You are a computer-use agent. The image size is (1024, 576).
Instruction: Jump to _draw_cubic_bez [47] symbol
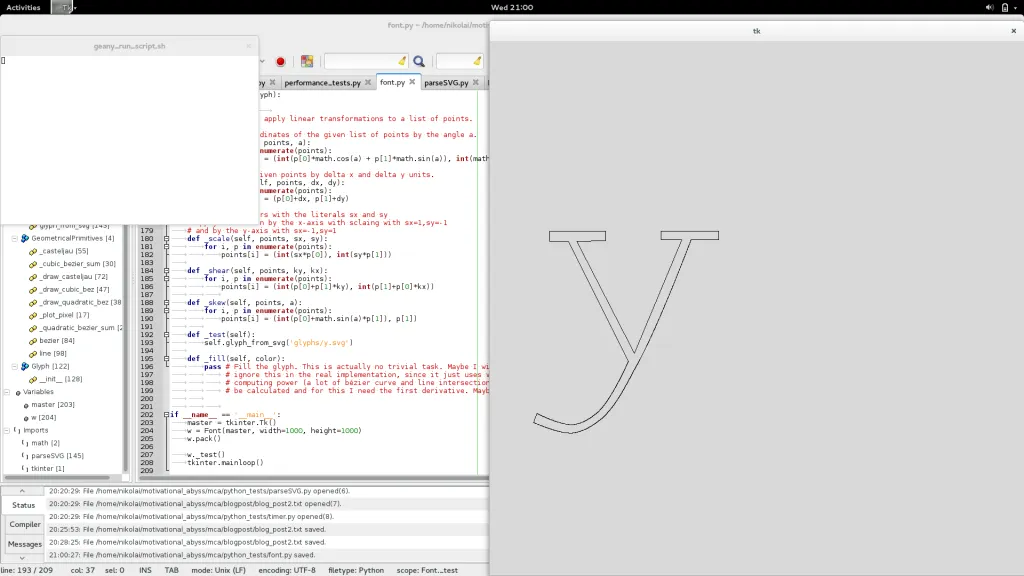pos(74,289)
